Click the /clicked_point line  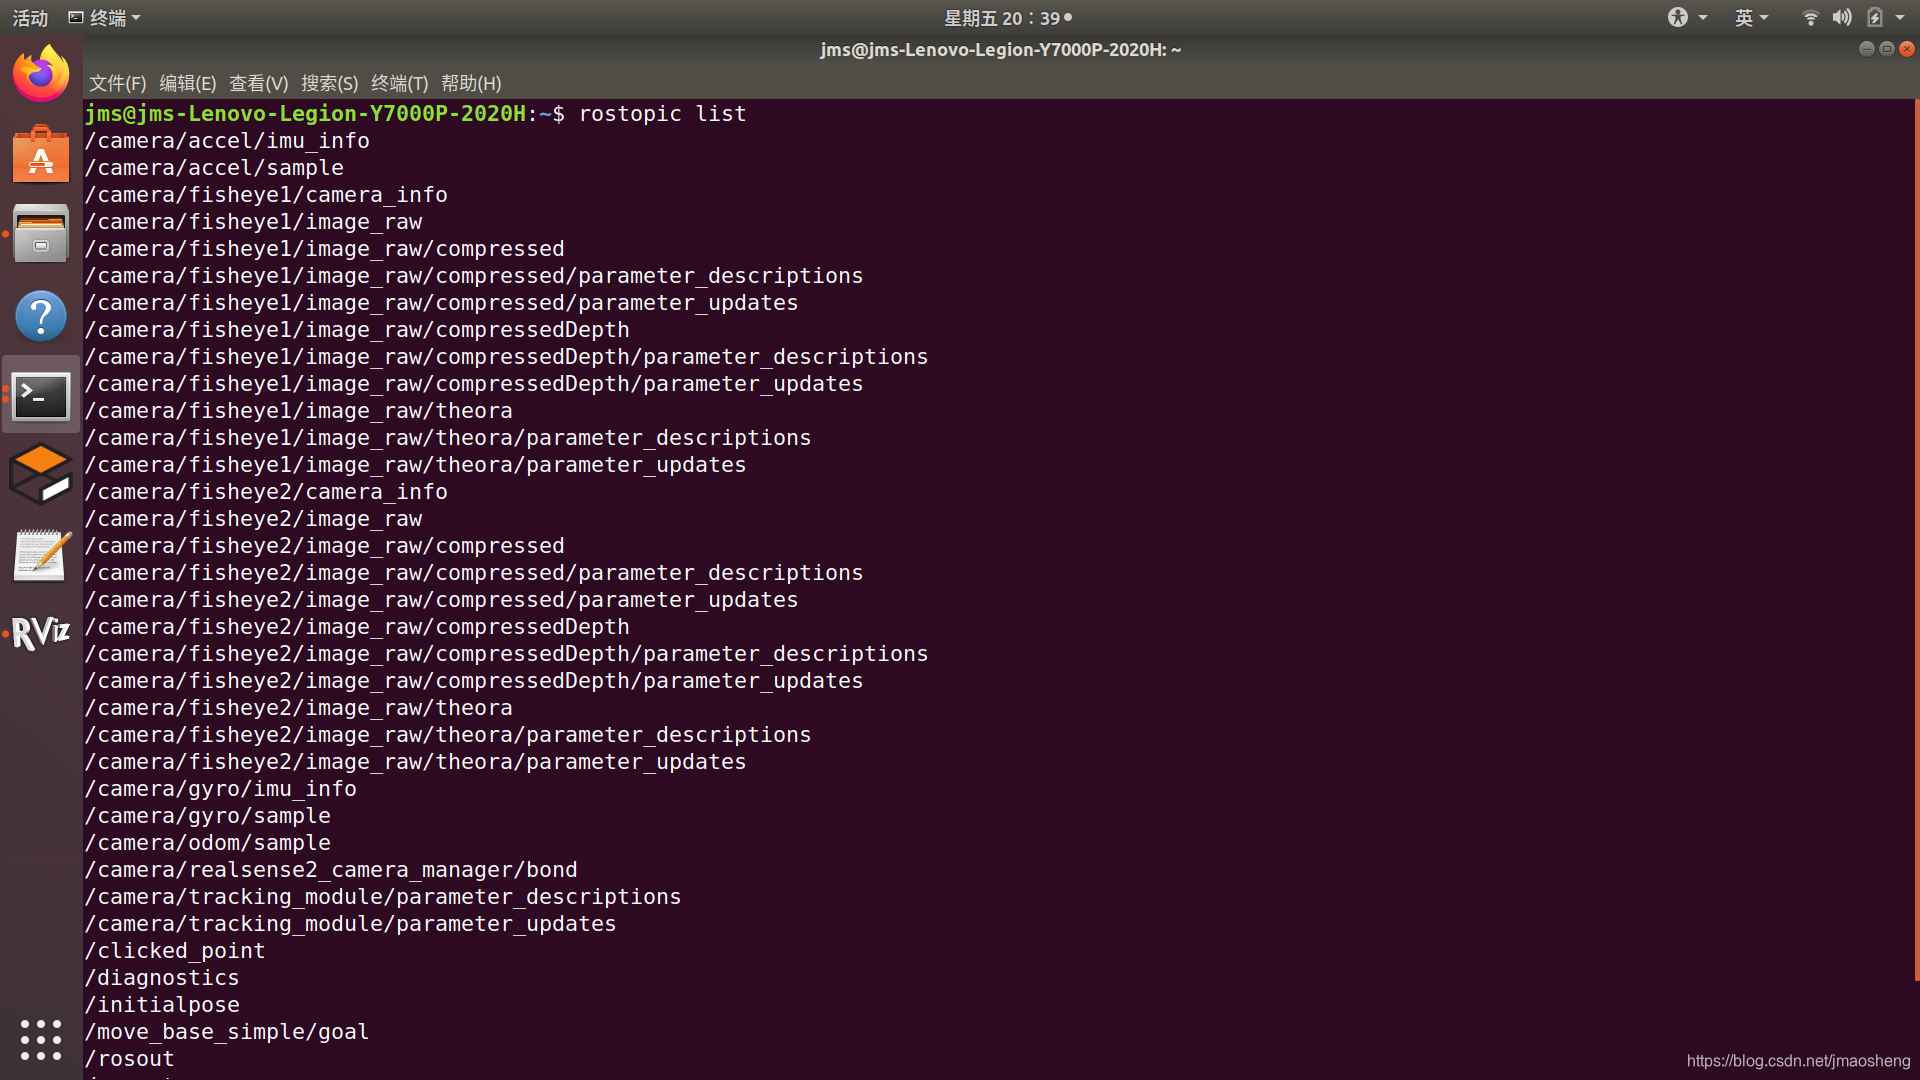175,950
